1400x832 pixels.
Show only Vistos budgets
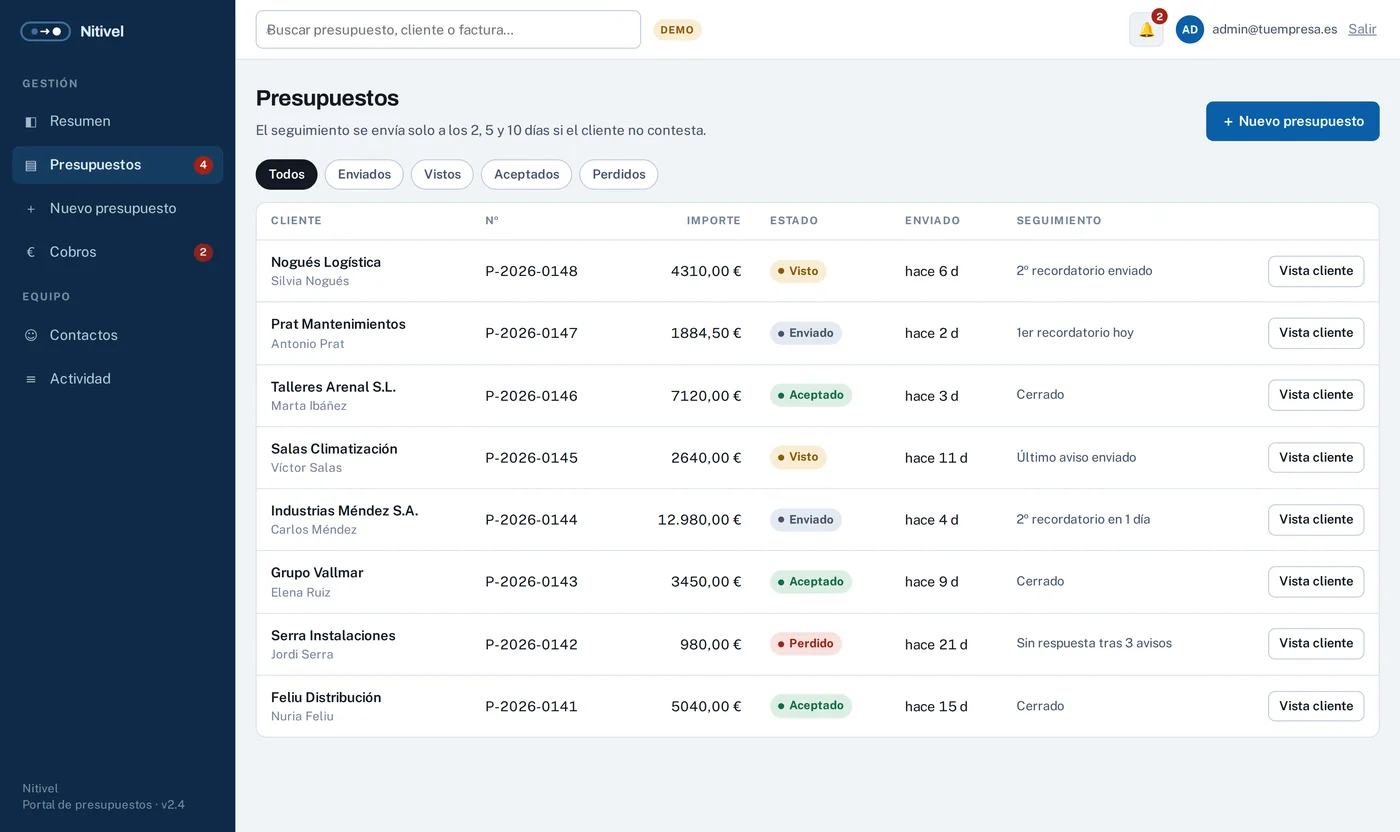pos(442,174)
